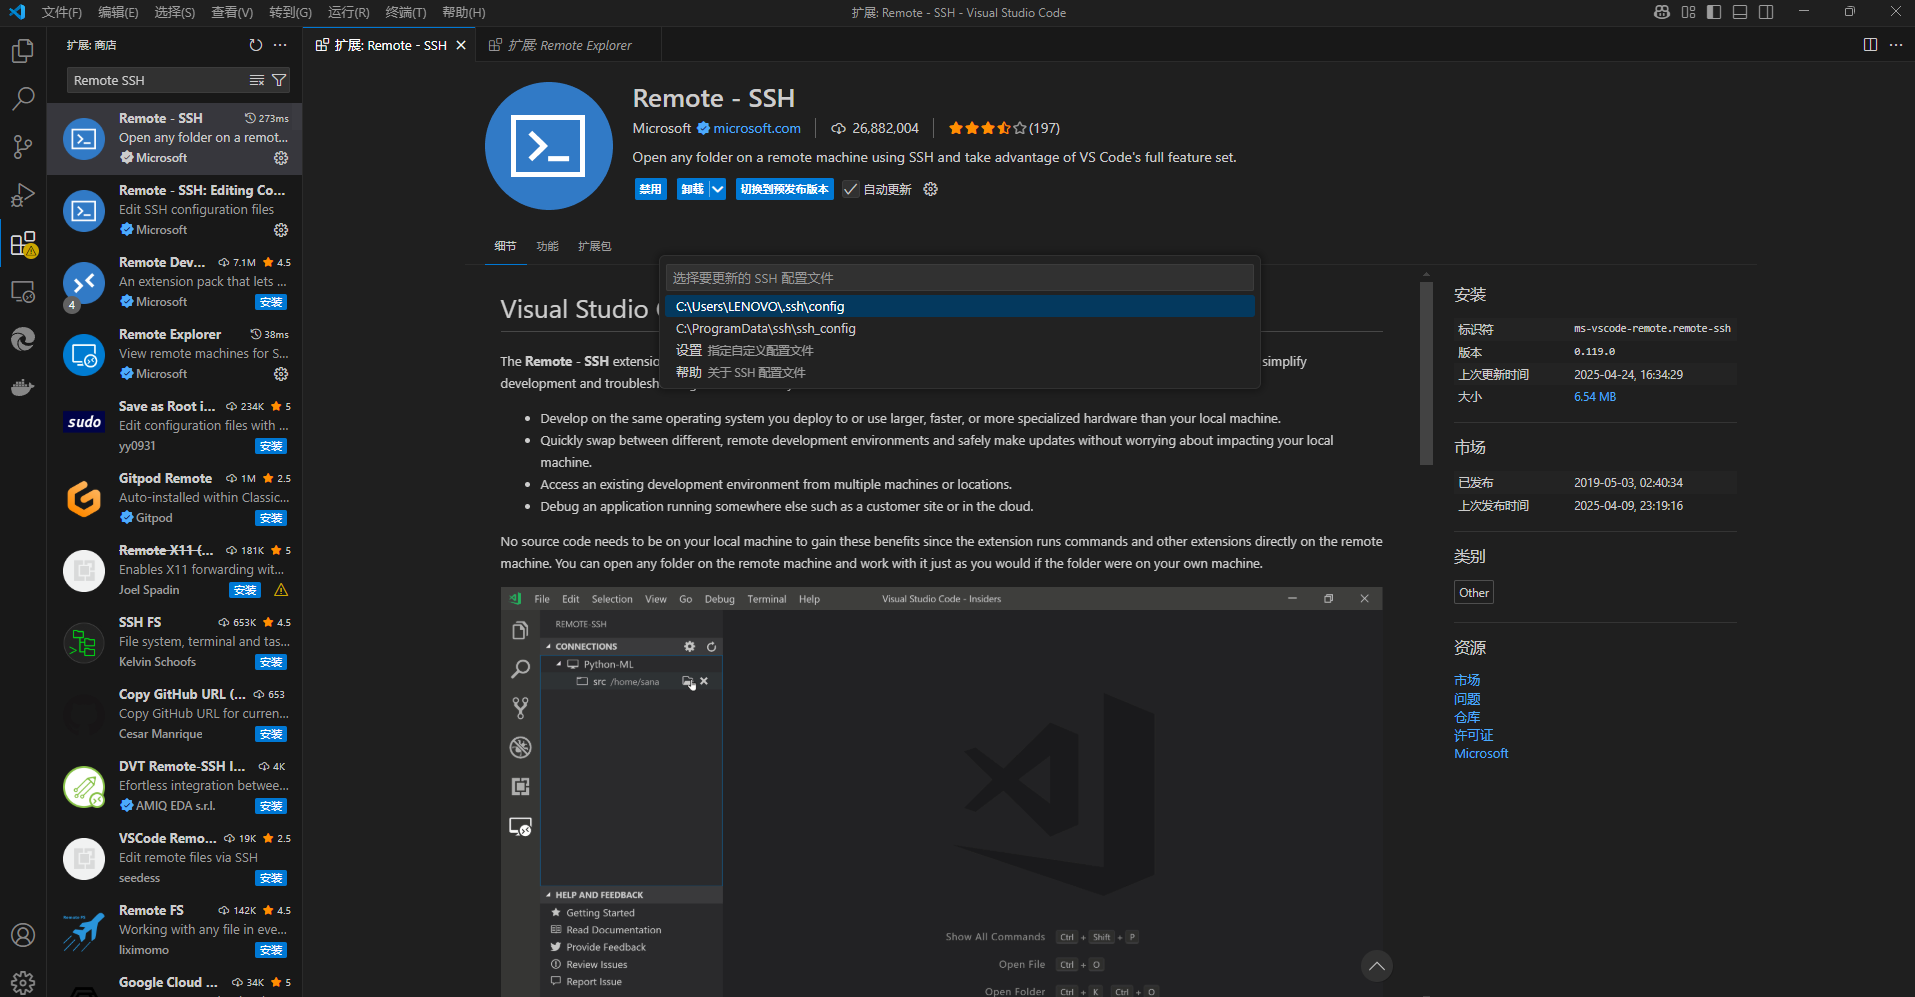Screen dimensions: 1915x997
Task: Open the microsoft.com publisher link
Action: coord(756,128)
